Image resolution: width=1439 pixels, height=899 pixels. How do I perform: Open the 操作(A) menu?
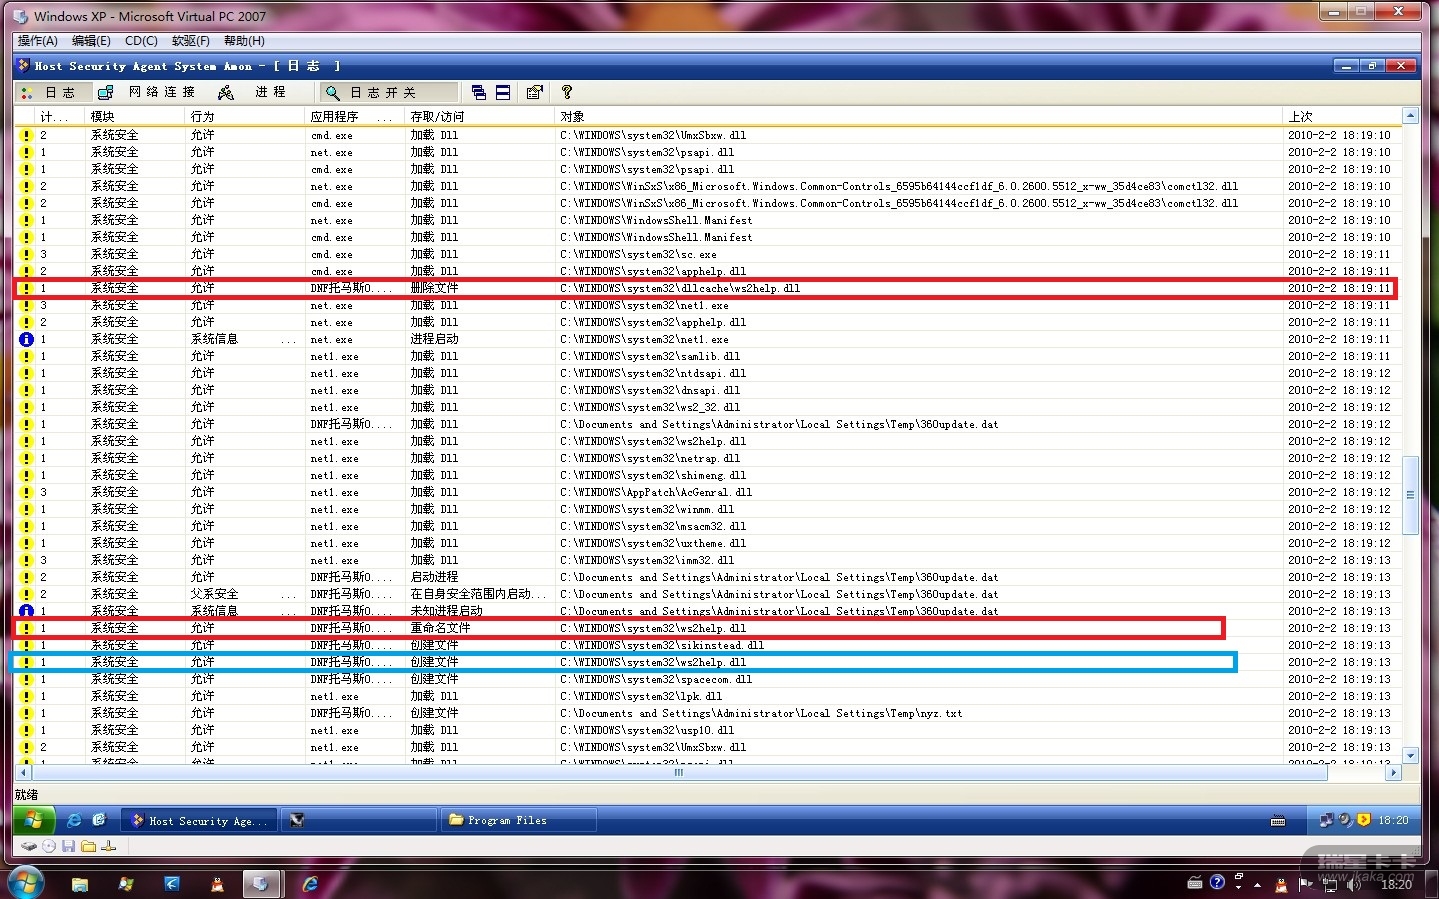pos(38,41)
